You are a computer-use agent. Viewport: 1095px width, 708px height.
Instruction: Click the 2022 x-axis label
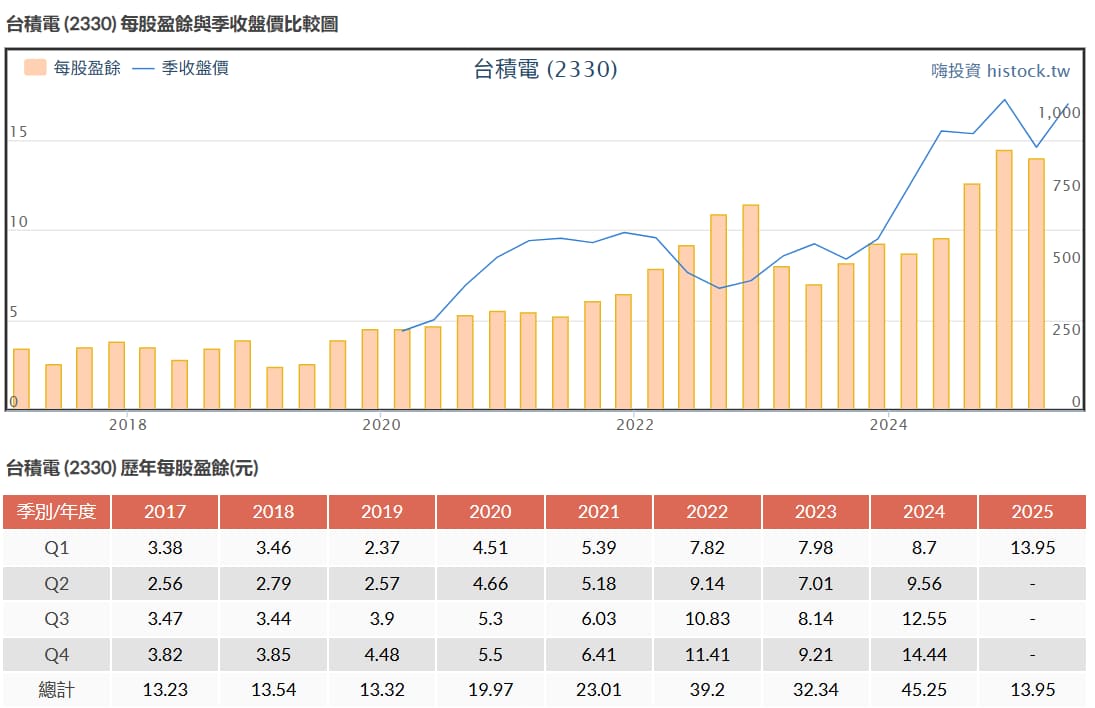click(634, 425)
